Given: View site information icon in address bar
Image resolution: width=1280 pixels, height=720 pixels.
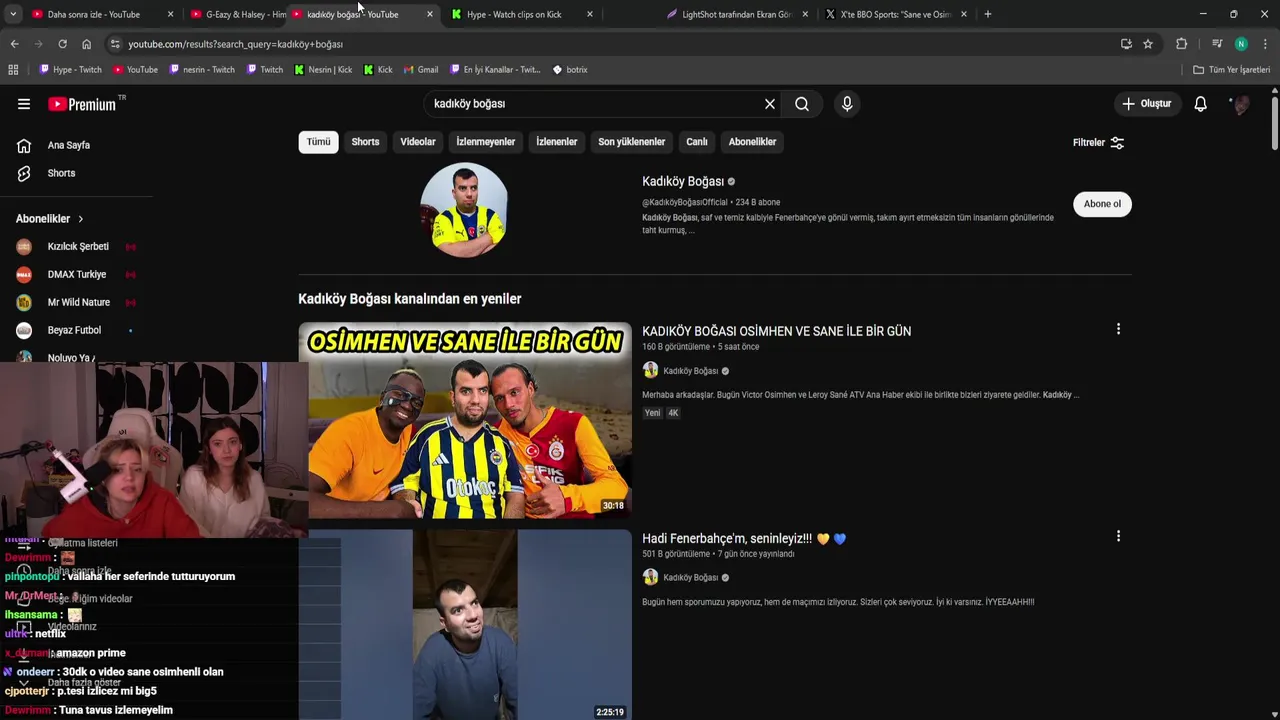Looking at the screenshot, I should point(115,44).
